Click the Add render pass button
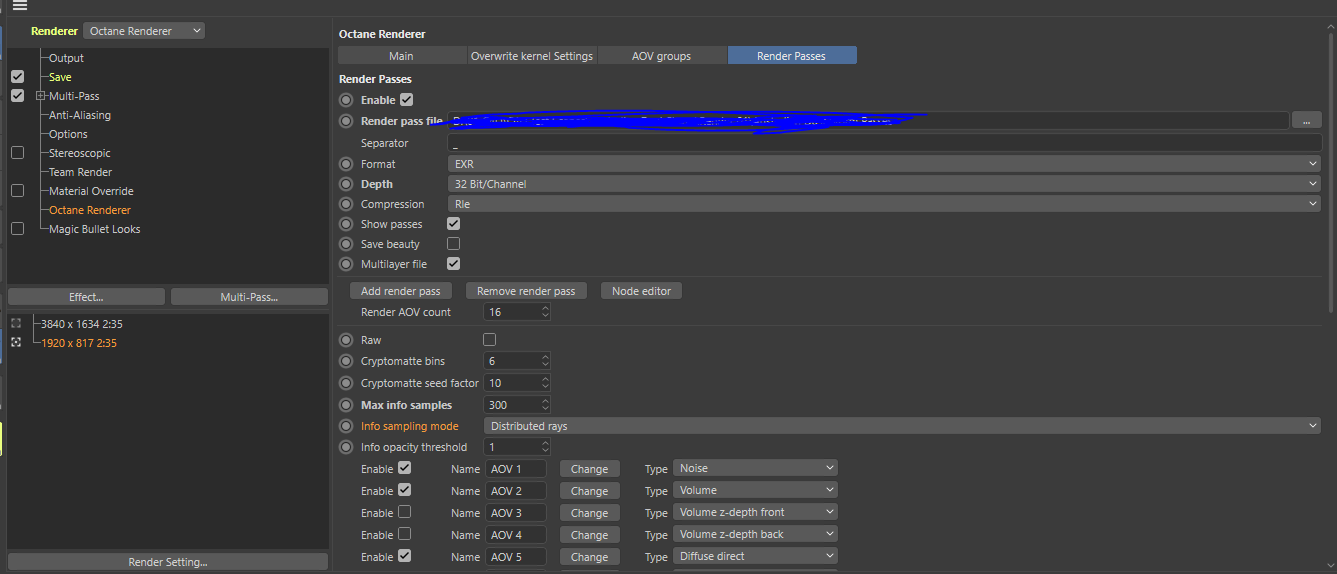Screen dimensions: 1337x574 pos(401,291)
